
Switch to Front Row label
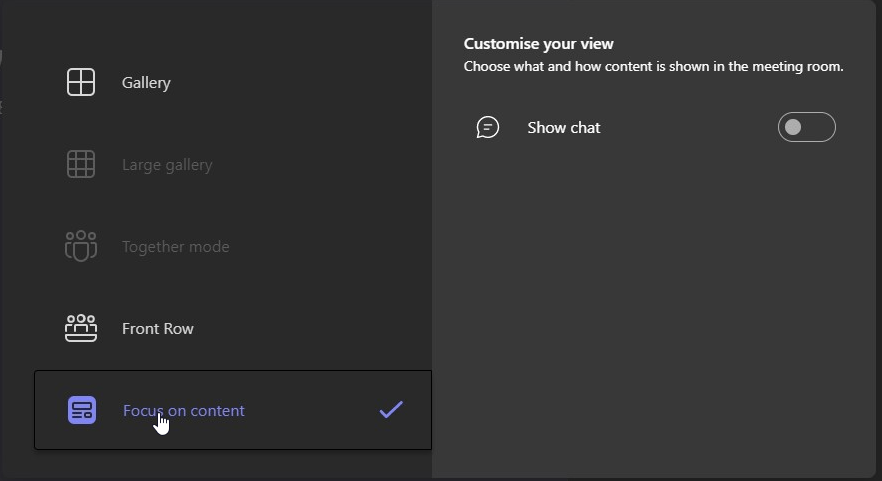158,329
